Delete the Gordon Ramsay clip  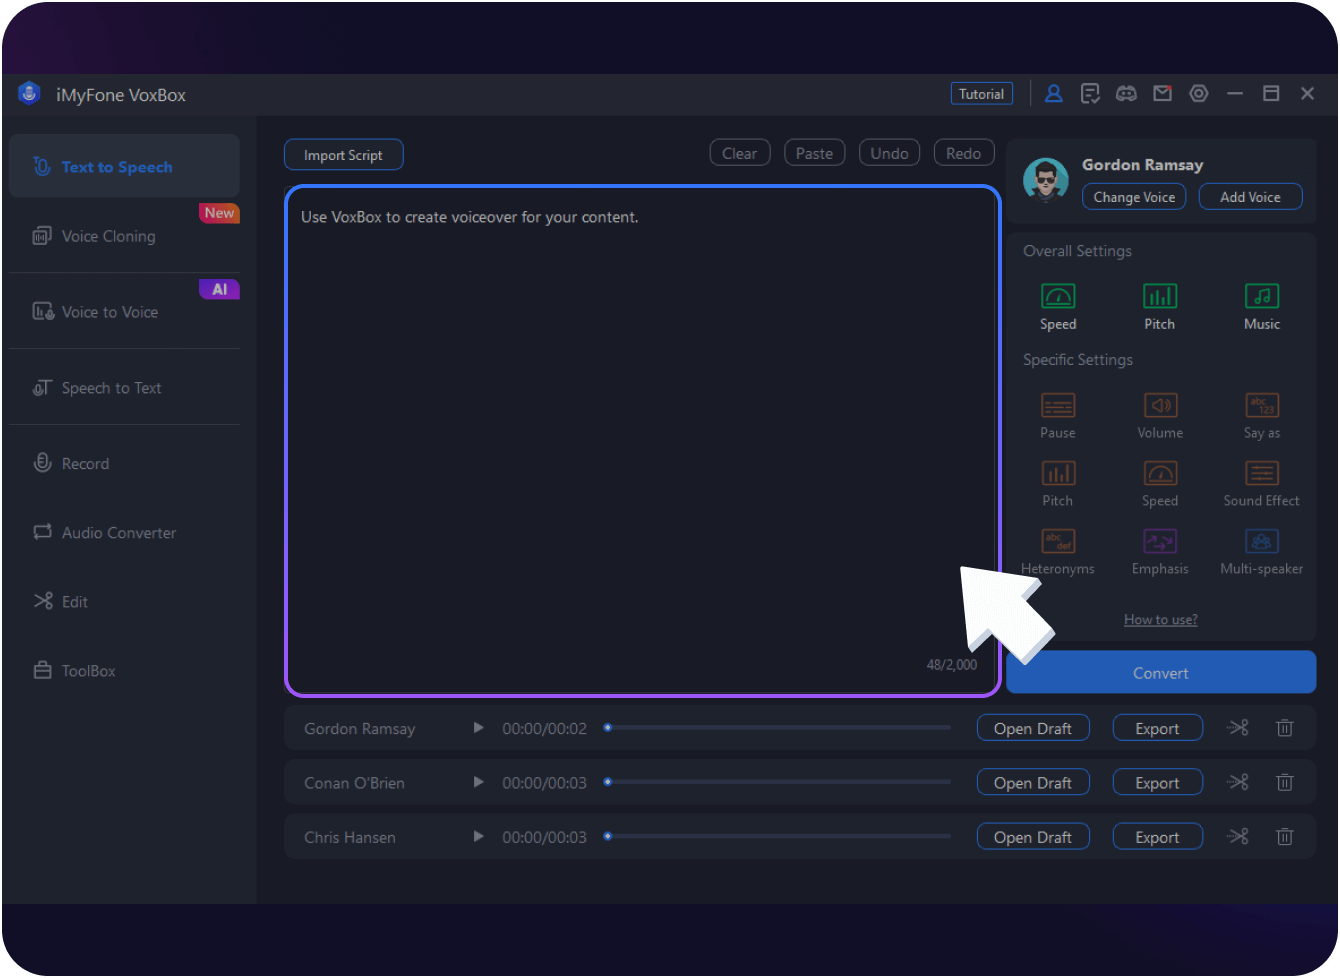pos(1285,728)
